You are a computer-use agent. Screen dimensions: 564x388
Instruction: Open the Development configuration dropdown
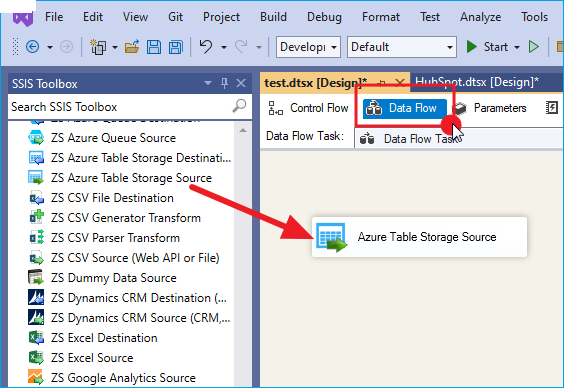(x=308, y=47)
